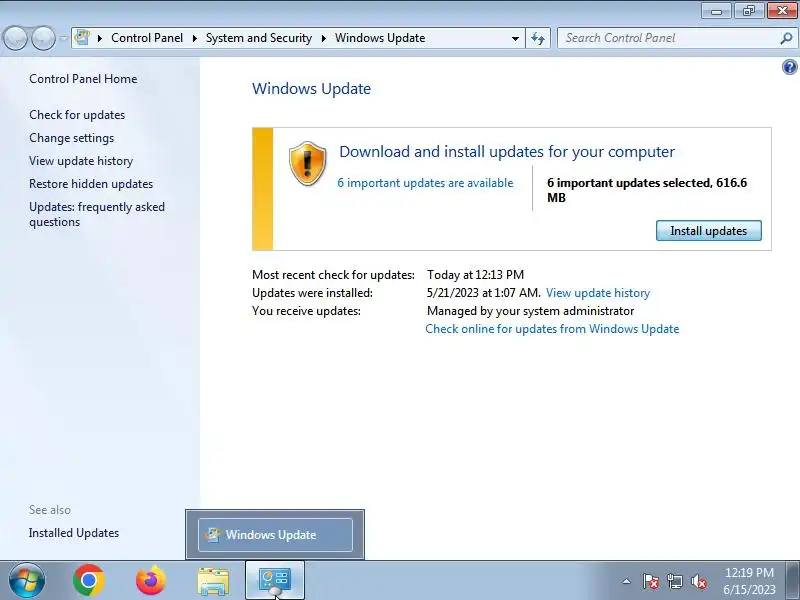
Task: Select System and Security breadcrumb
Action: (x=259, y=38)
